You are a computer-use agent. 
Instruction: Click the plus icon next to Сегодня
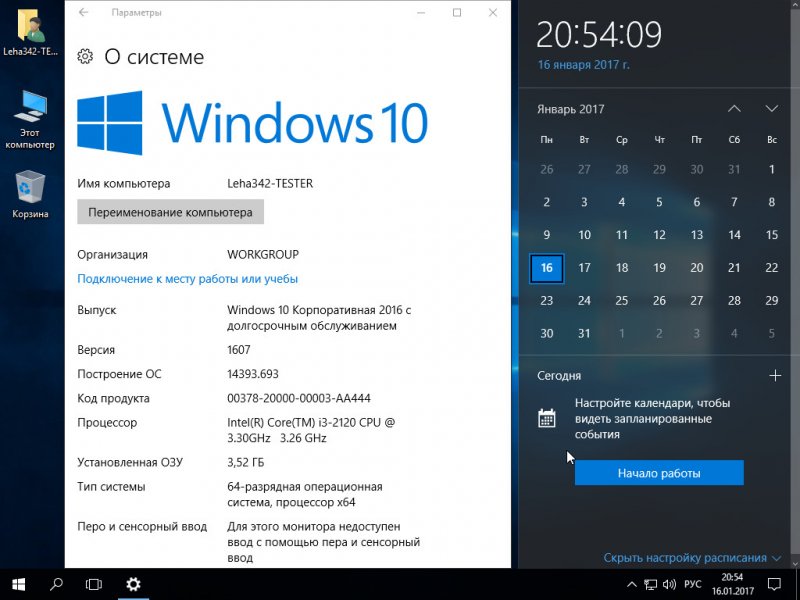coord(774,375)
